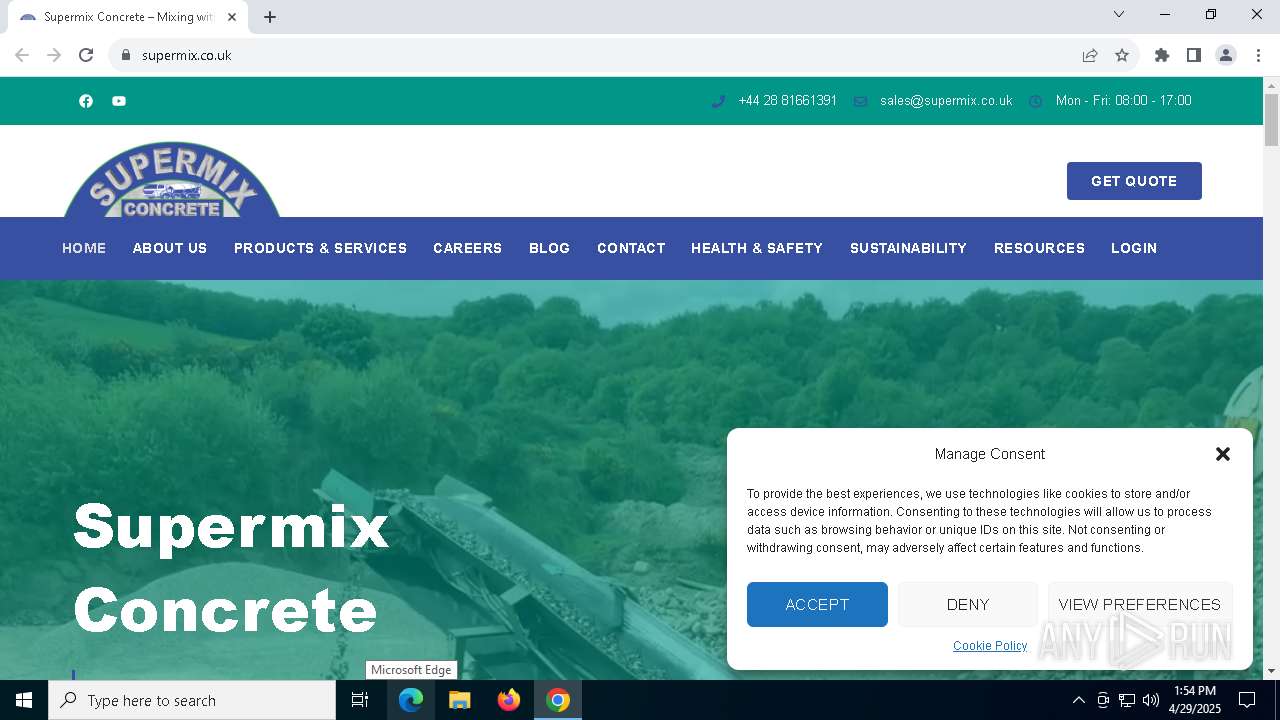Open the CONTACT page
Image resolution: width=1280 pixels, height=720 pixels.
(x=631, y=248)
